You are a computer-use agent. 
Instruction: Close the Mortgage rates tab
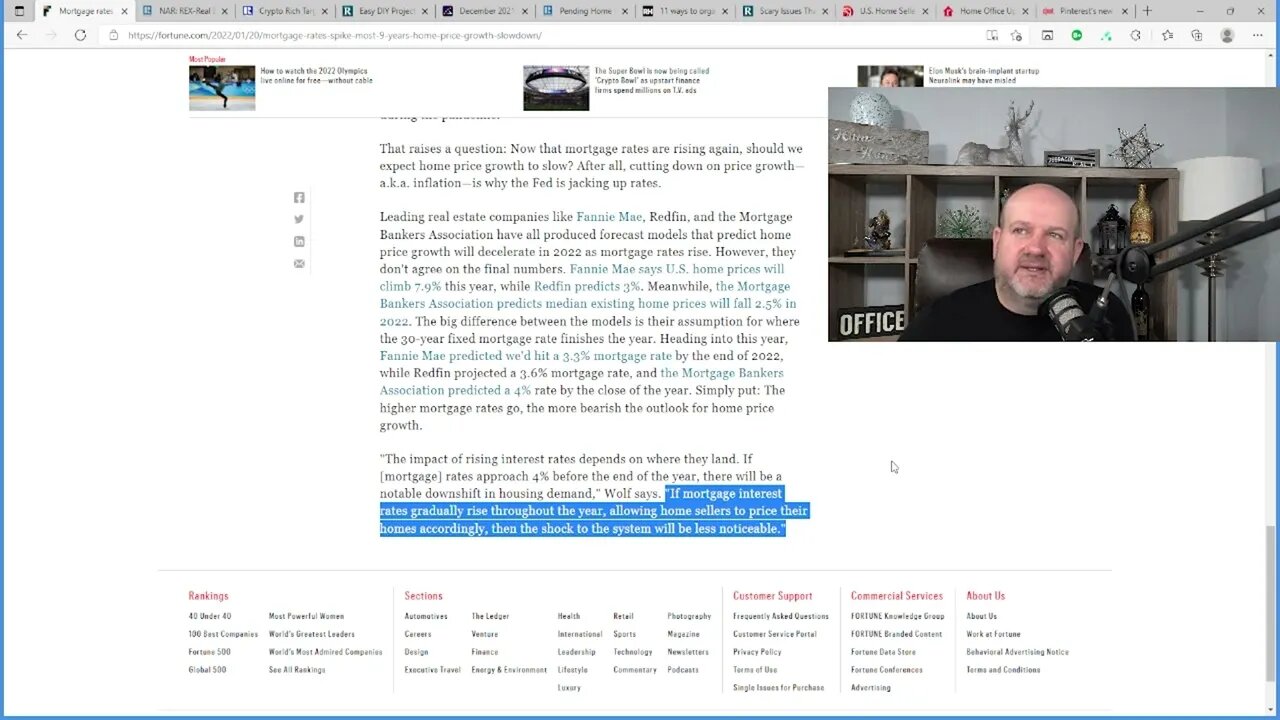tap(124, 11)
